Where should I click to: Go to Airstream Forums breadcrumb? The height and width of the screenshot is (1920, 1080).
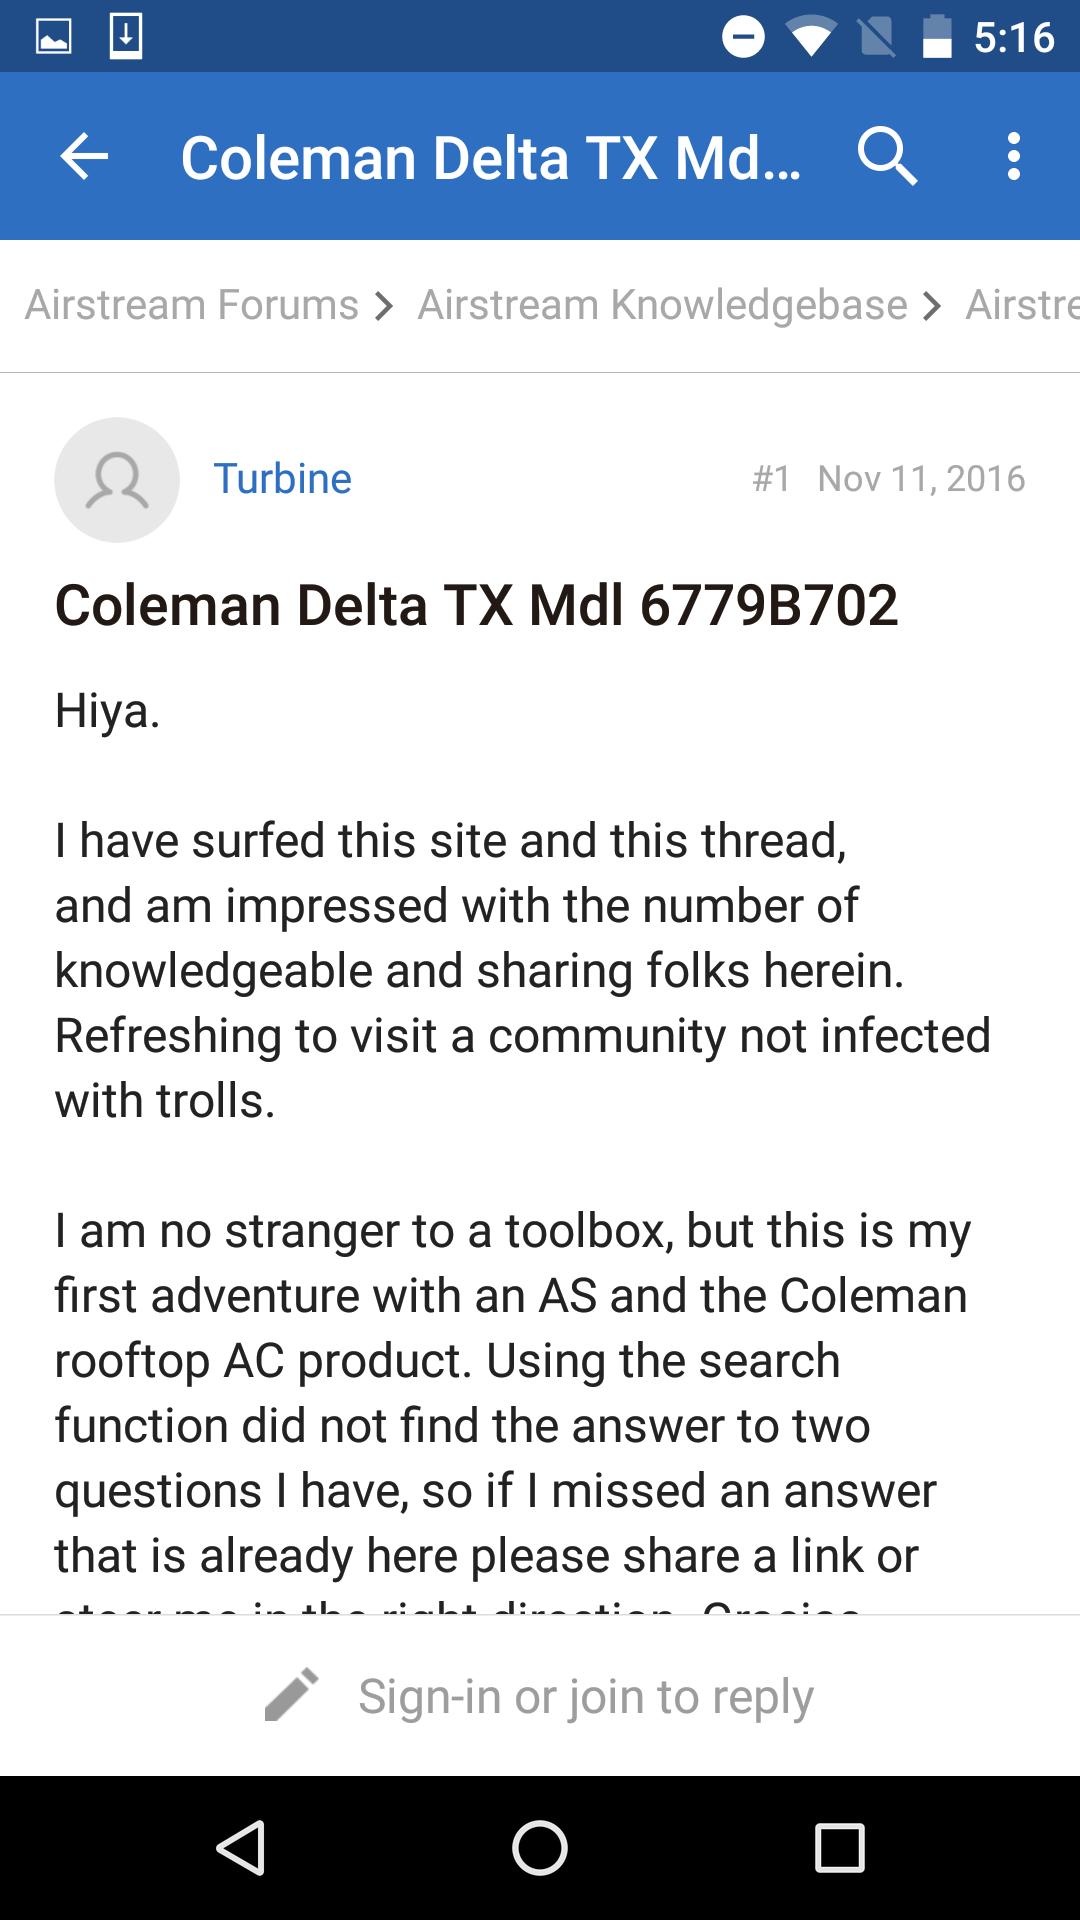pyautogui.click(x=191, y=305)
